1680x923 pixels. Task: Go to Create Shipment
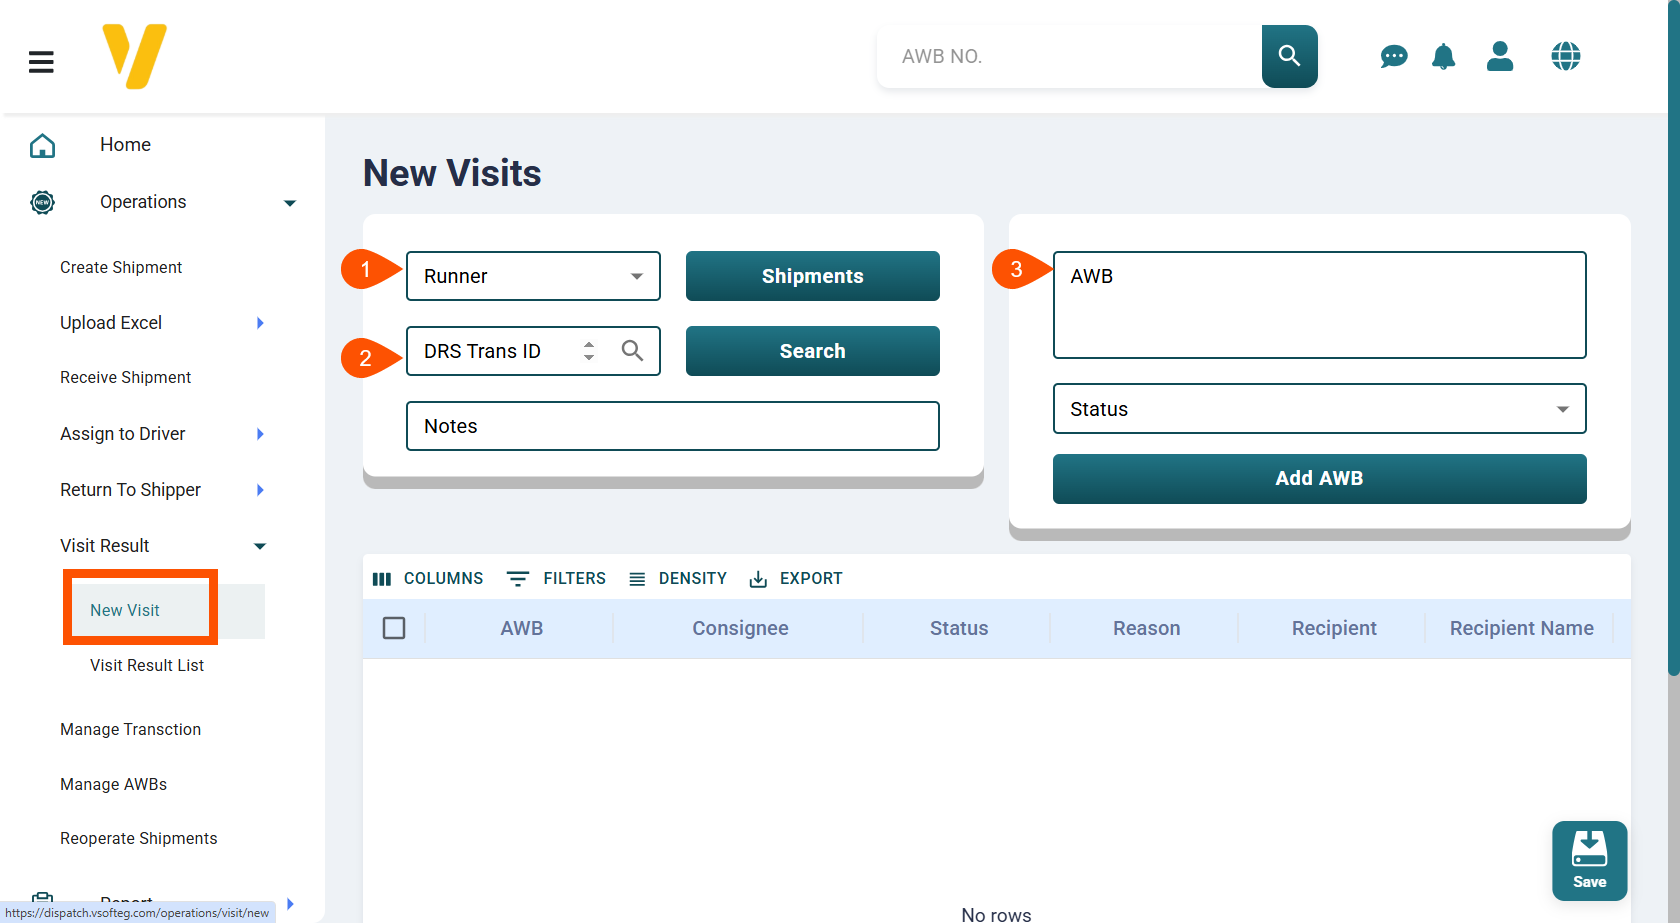pyautogui.click(x=121, y=267)
